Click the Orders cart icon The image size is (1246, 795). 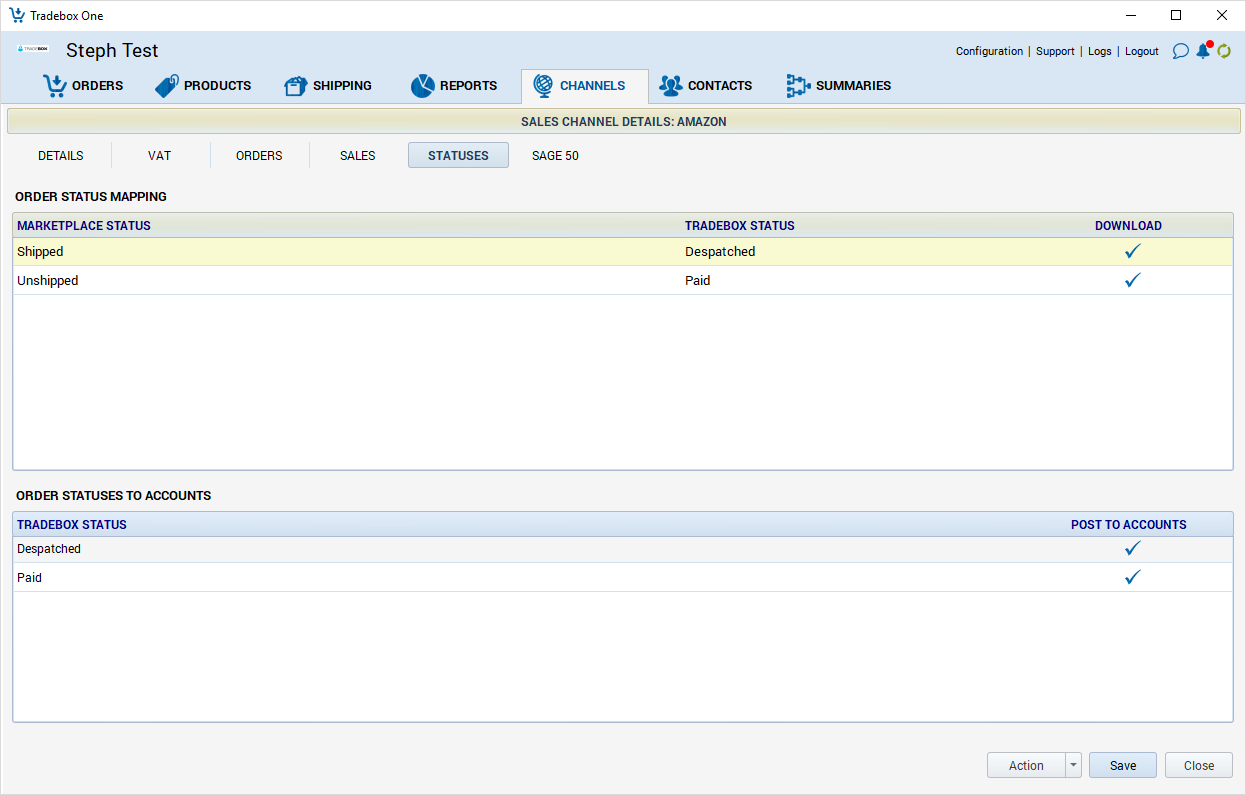(54, 86)
